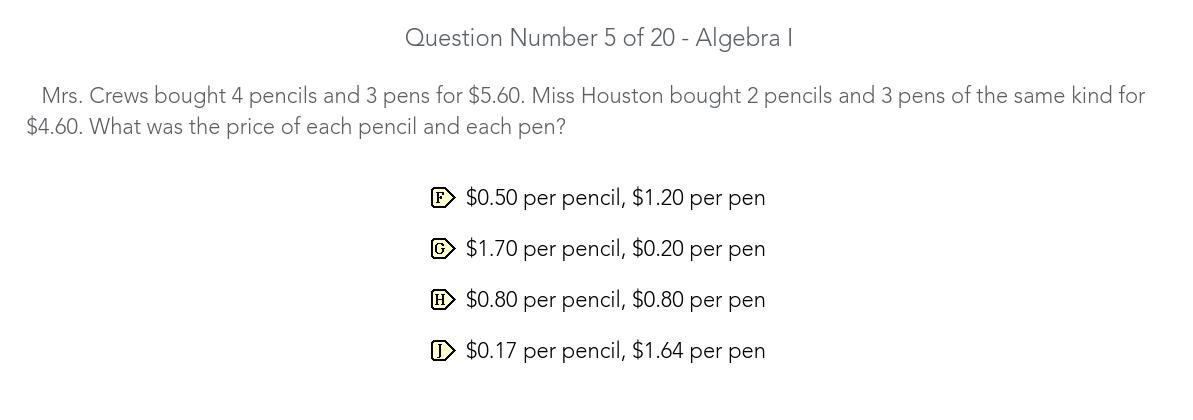Click the $4.60 amount in the question

point(54,126)
